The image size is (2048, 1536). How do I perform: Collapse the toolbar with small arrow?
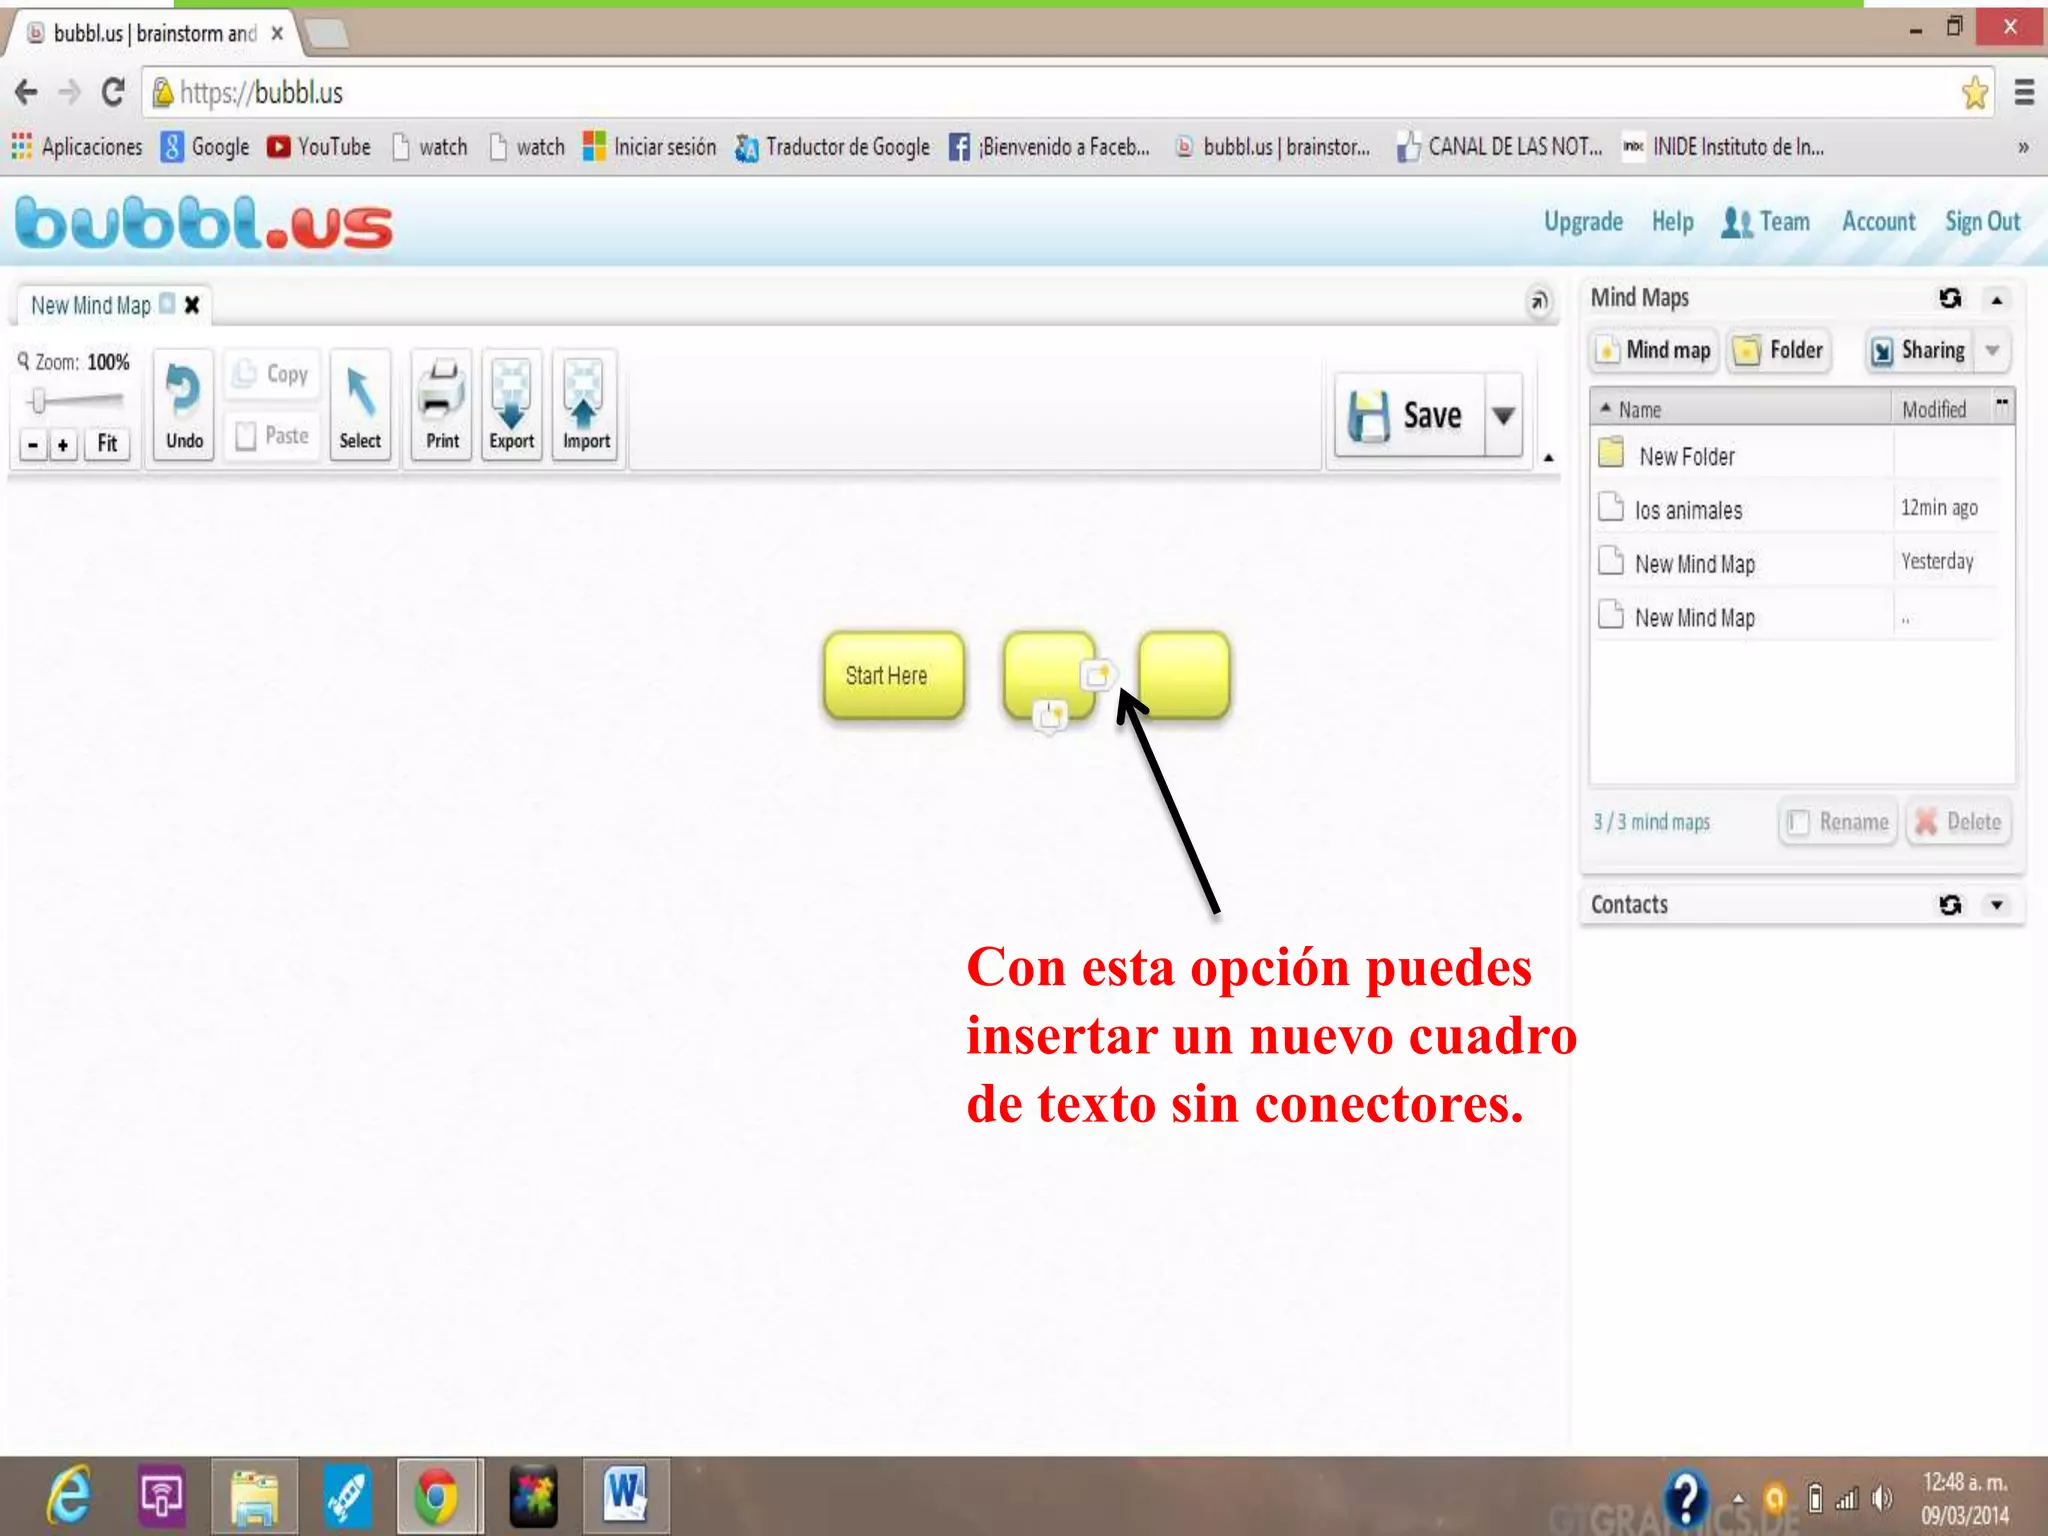click(x=1548, y=458)
